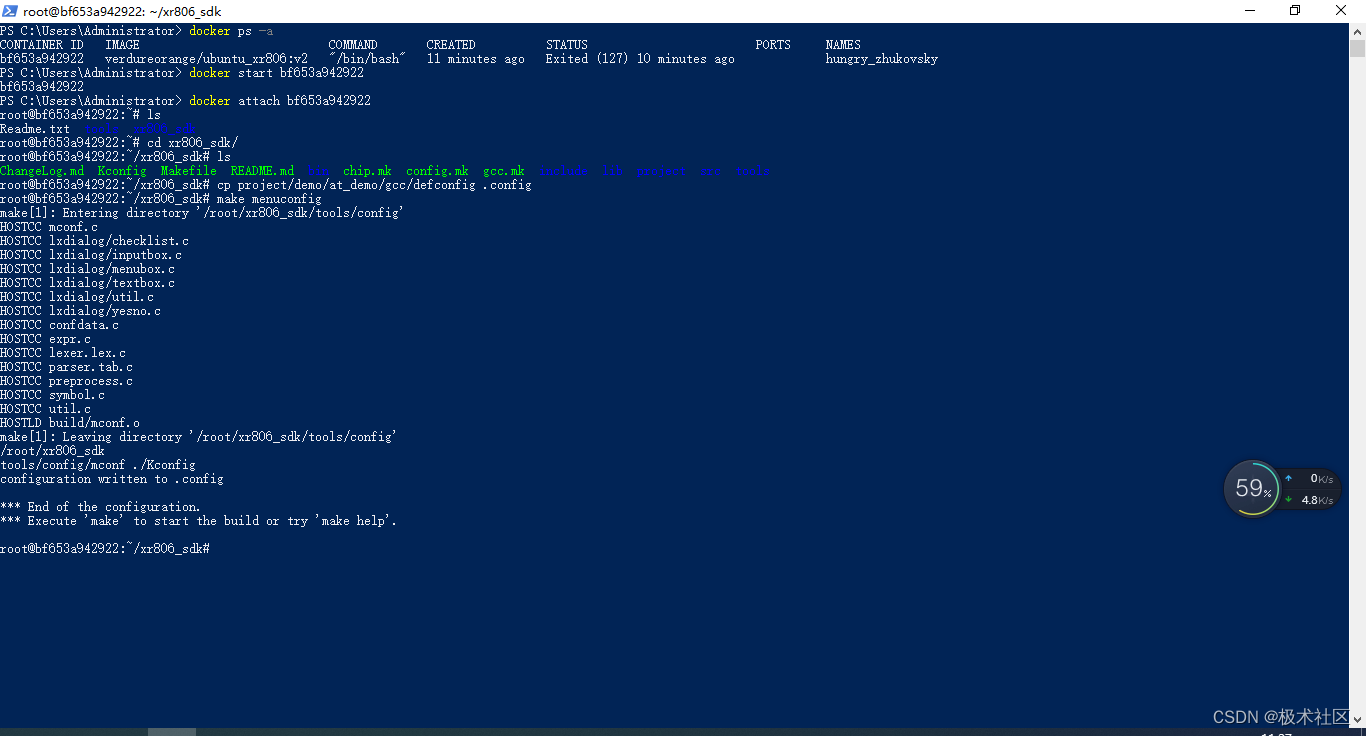Screen dimensions: 1366x736
Task: Click the 'HOSTCC expr.c' line
Action: [45, 339]
